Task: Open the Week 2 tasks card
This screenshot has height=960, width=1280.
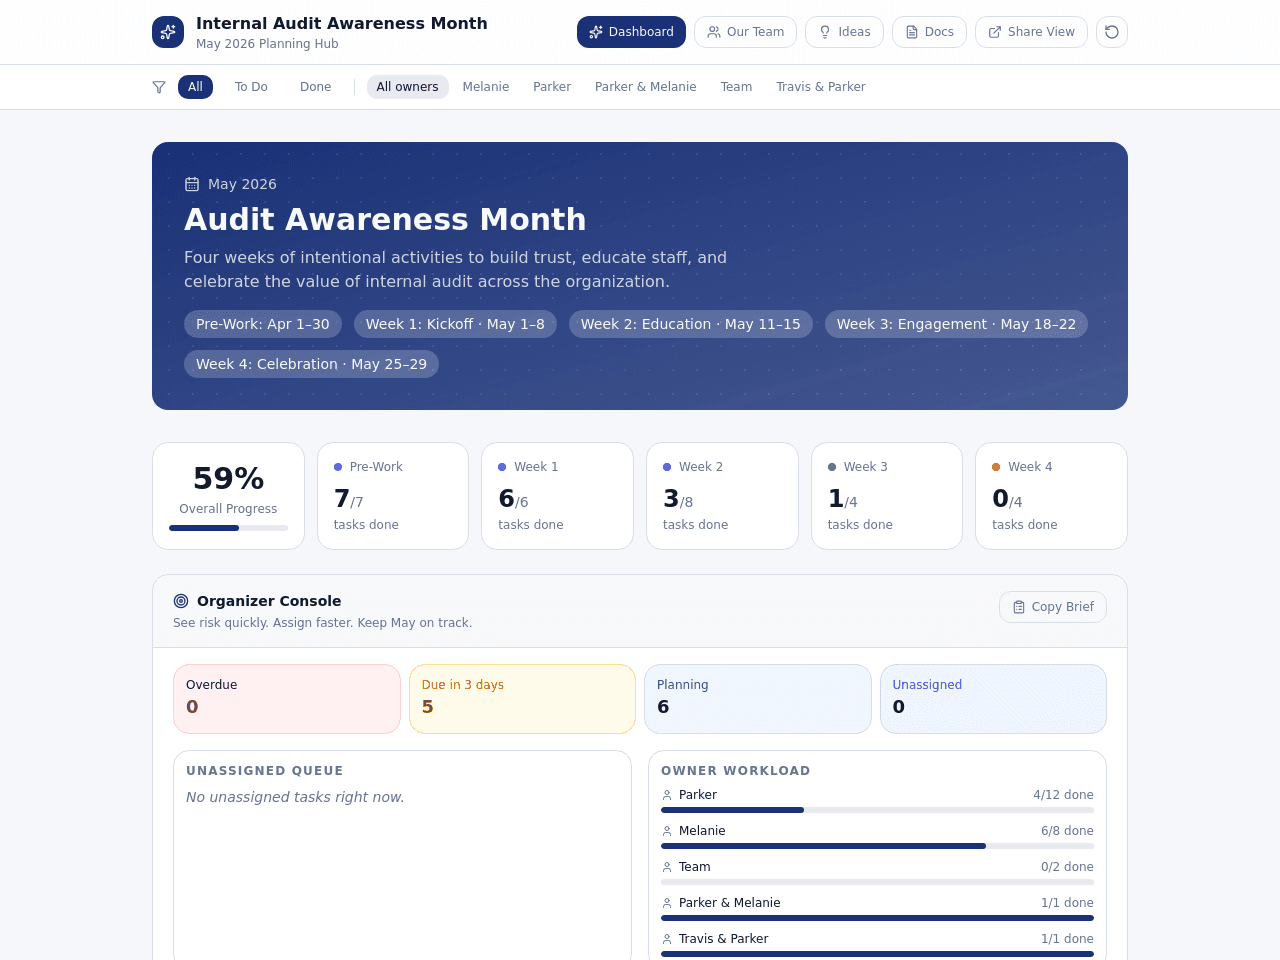Action: 722,496
